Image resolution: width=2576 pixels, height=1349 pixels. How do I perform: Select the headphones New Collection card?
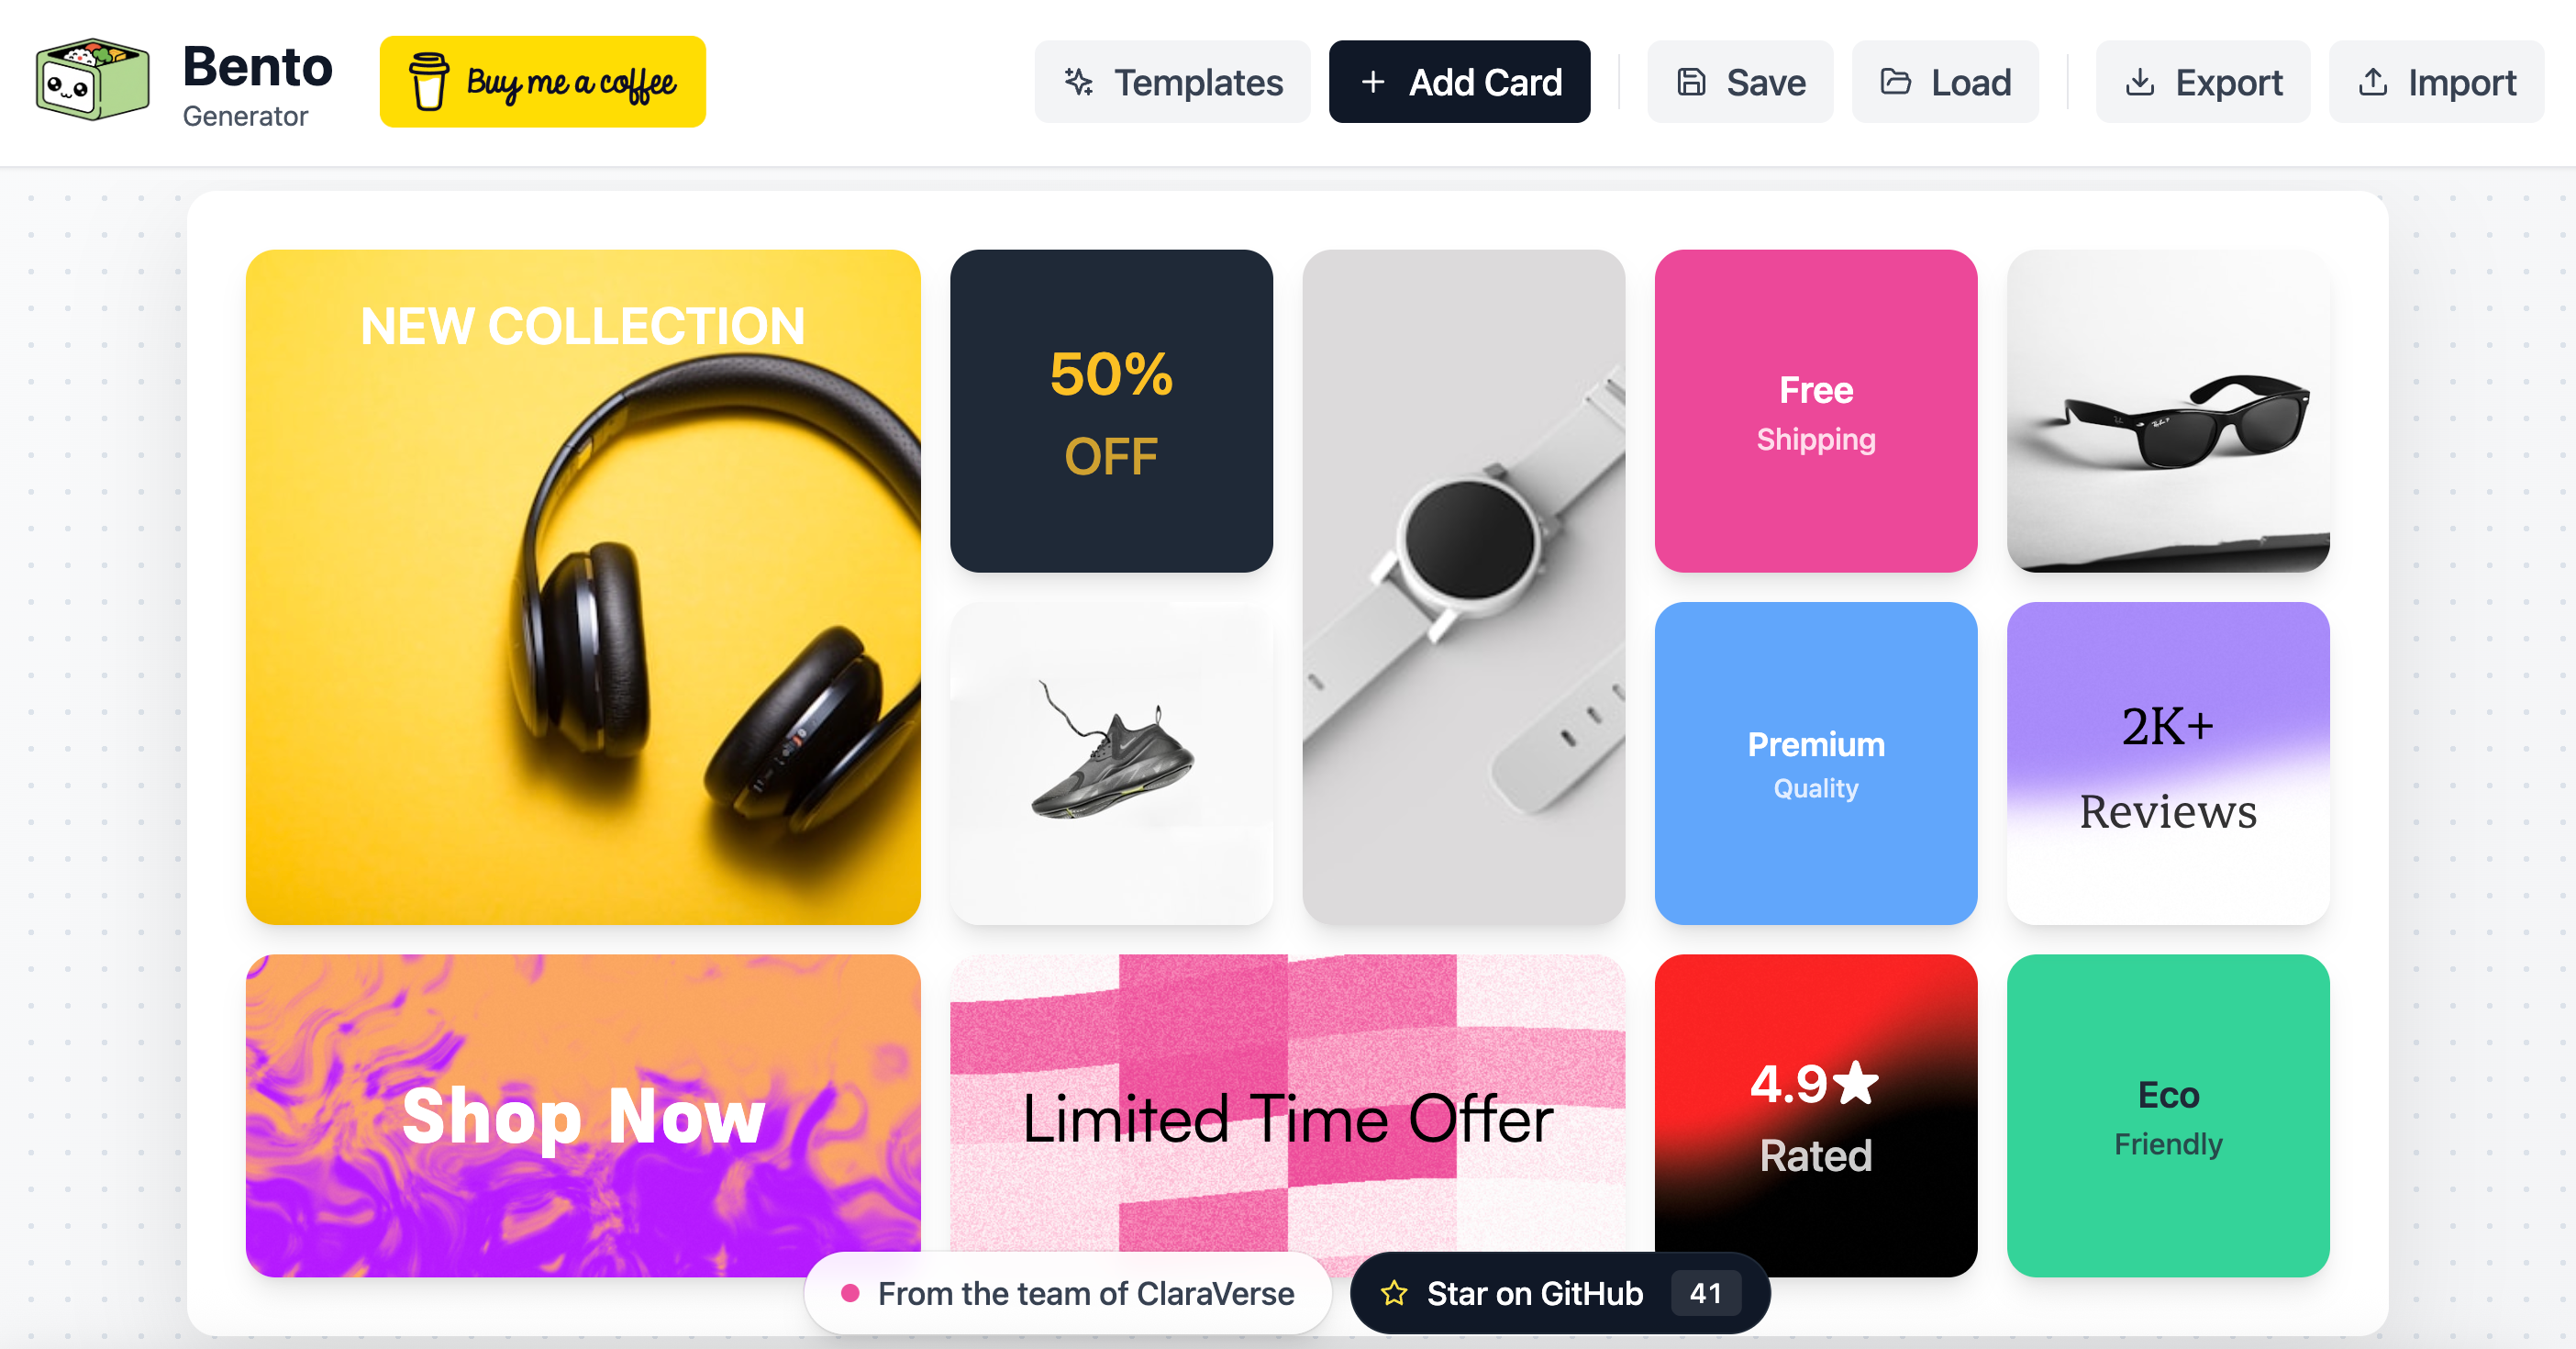(x=583, y=587)
